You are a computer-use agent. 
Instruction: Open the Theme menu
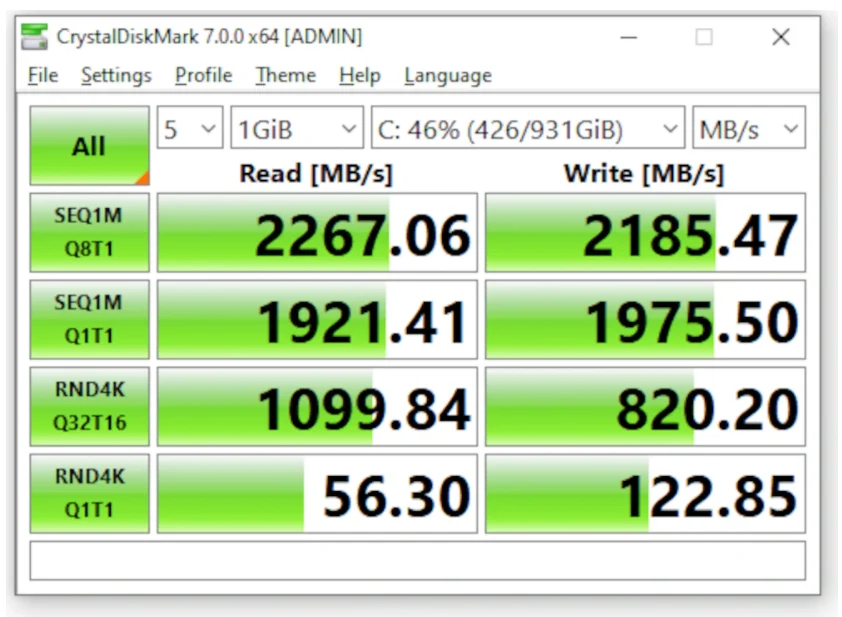pos(286,75)
